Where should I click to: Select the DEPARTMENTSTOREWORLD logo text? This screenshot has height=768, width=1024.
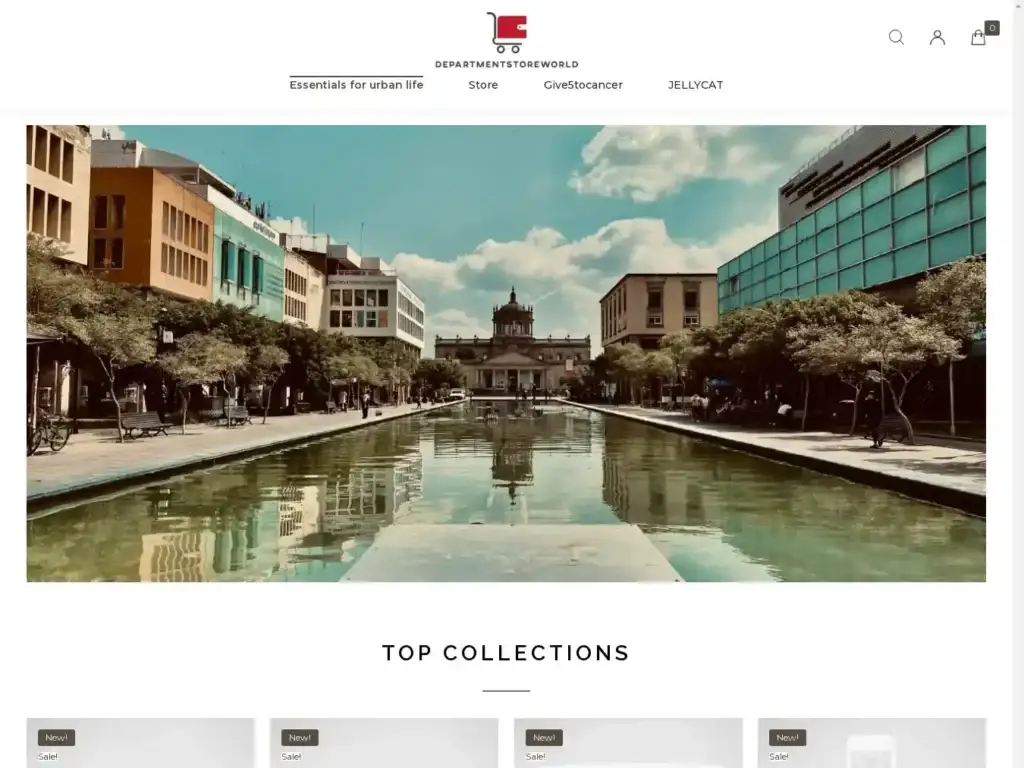(507, 63)
